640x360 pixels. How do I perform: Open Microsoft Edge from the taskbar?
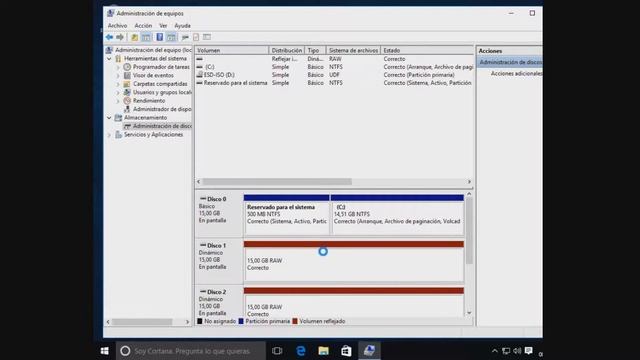[x=301, y=351]
